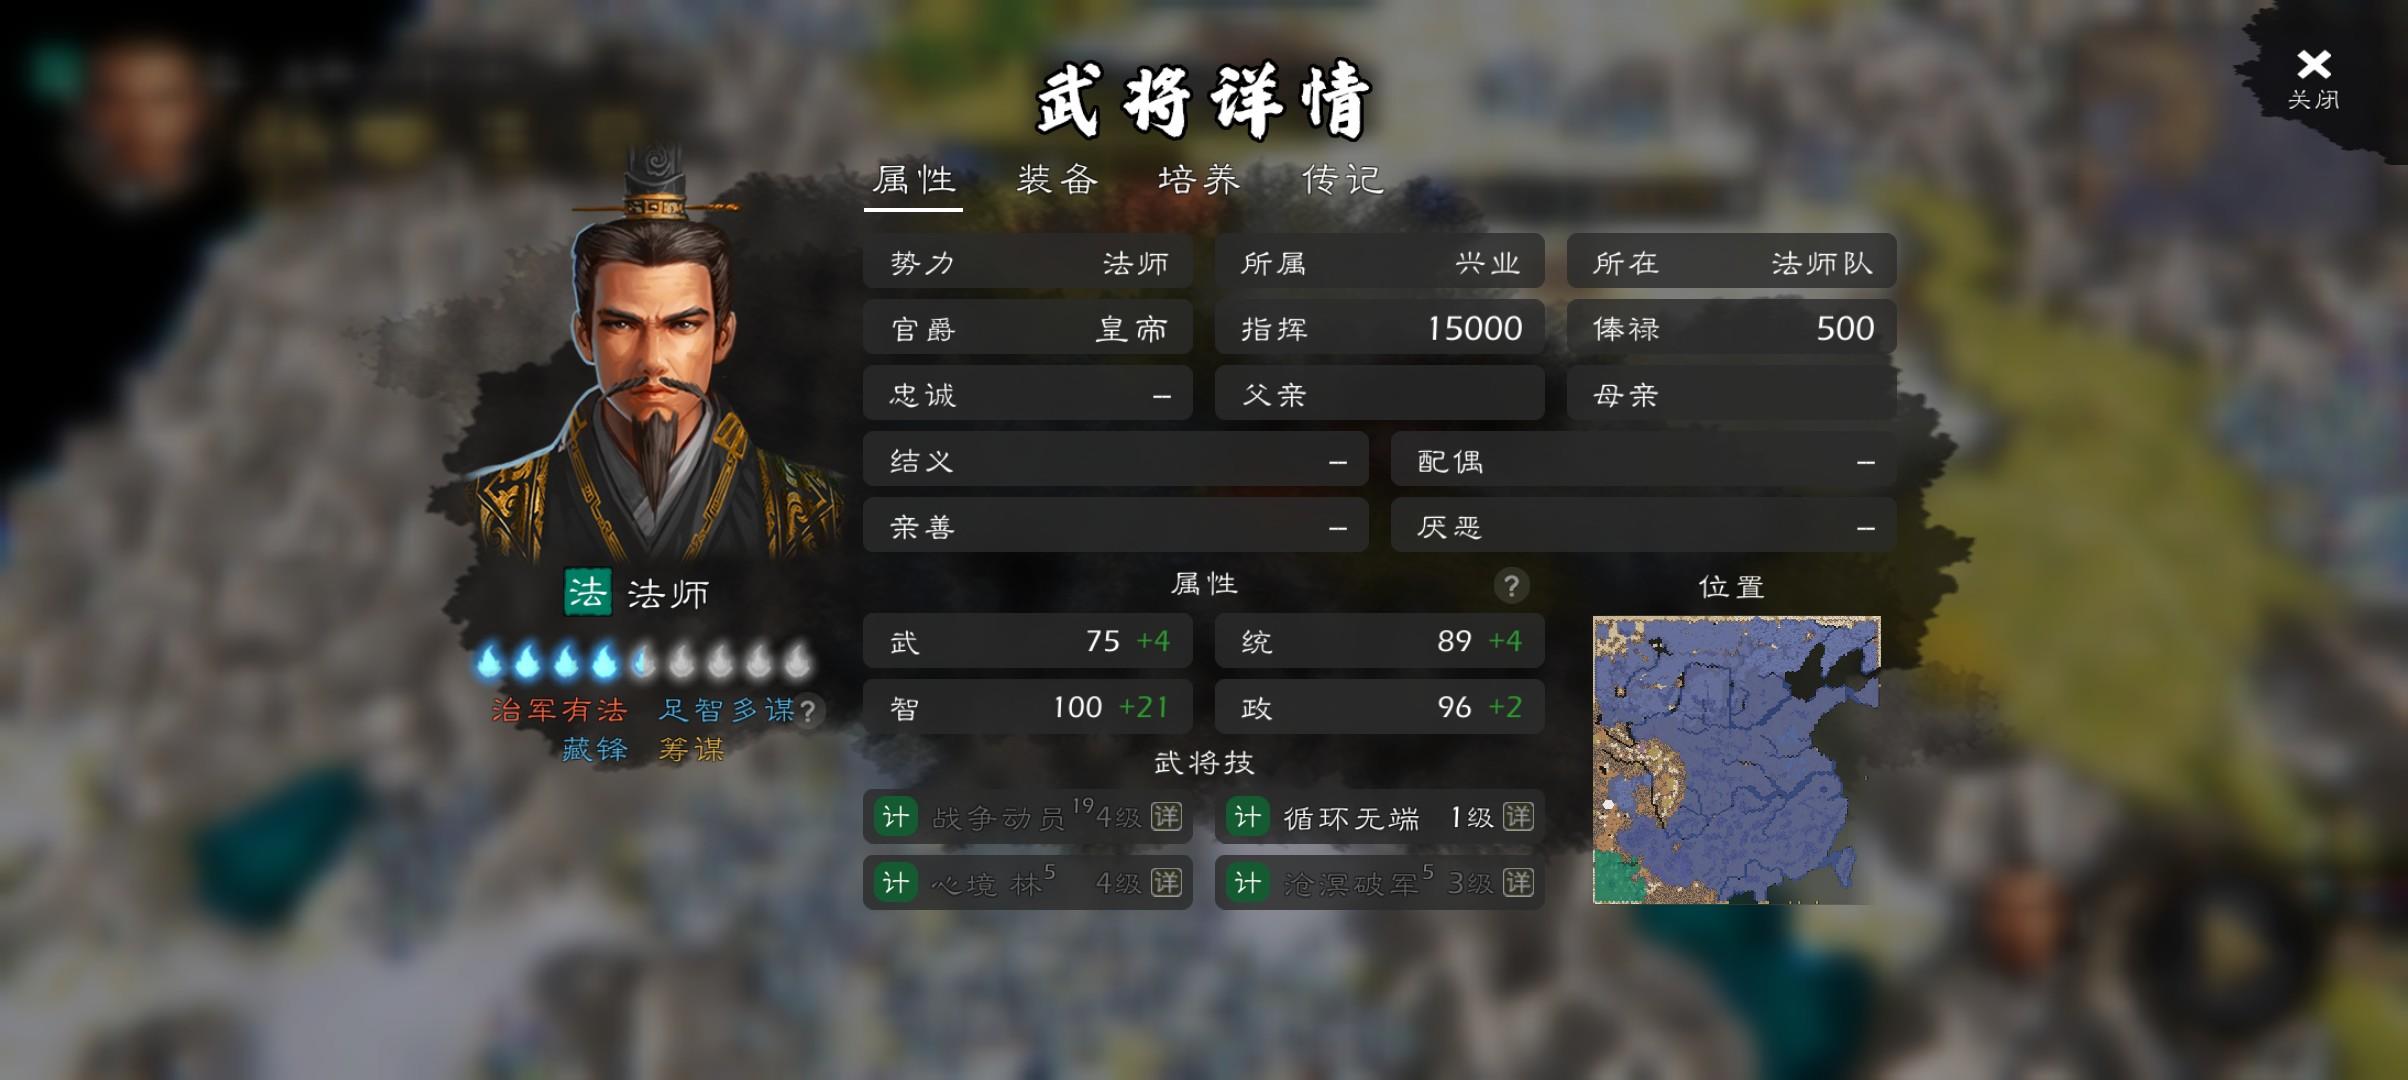
Task: Open details icon for 心境 林 skill
Action: pyautogui.click(x=1166, y=883)
